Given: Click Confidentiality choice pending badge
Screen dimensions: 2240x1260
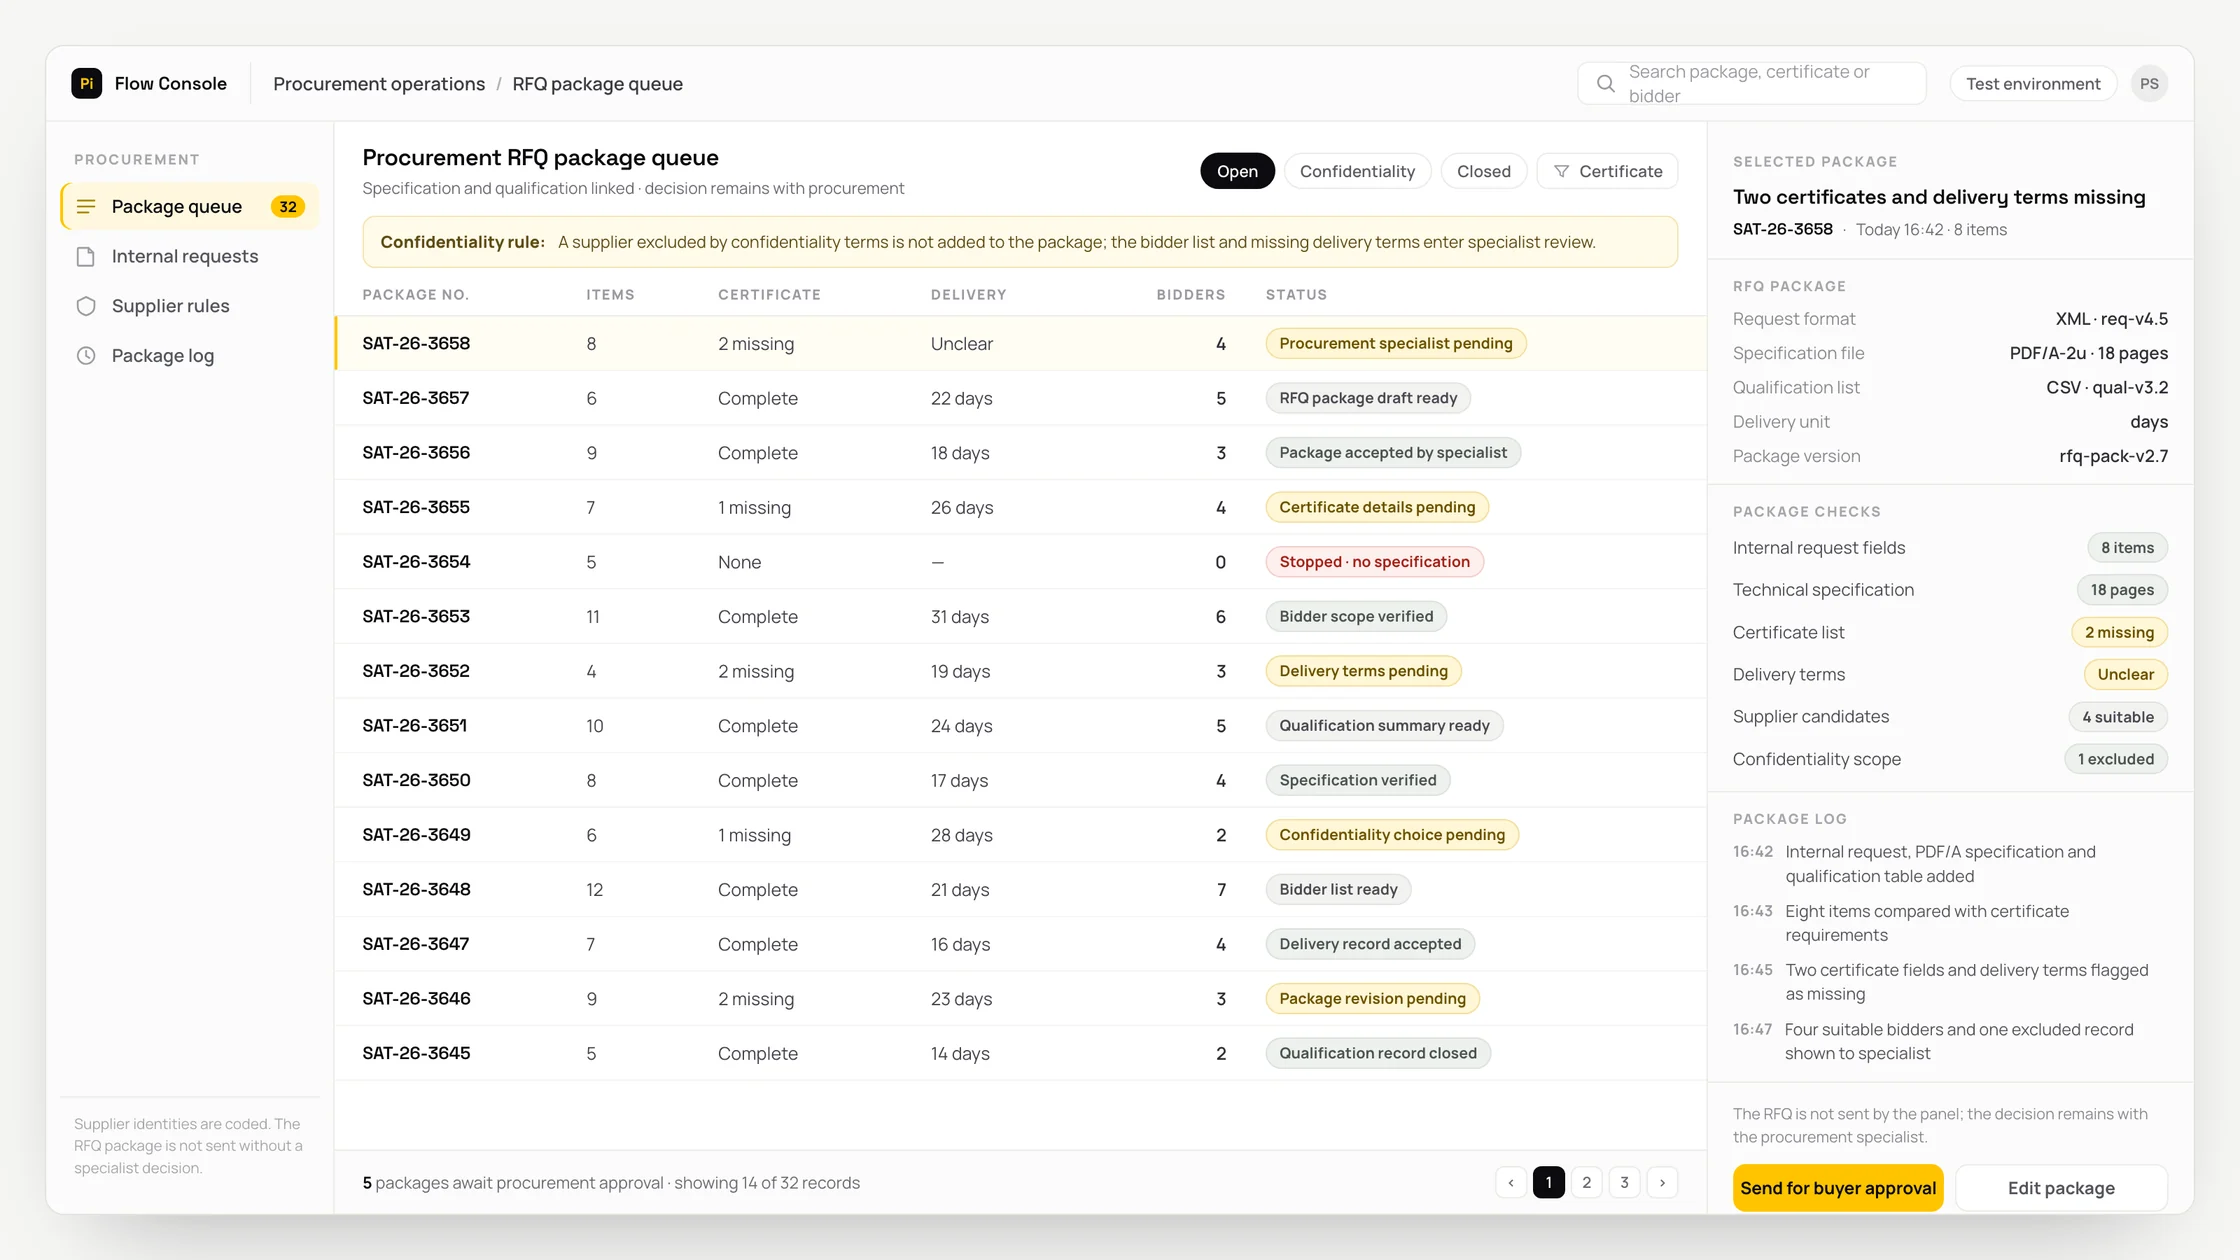Looking at the screenshot, I should point(1392,835).
